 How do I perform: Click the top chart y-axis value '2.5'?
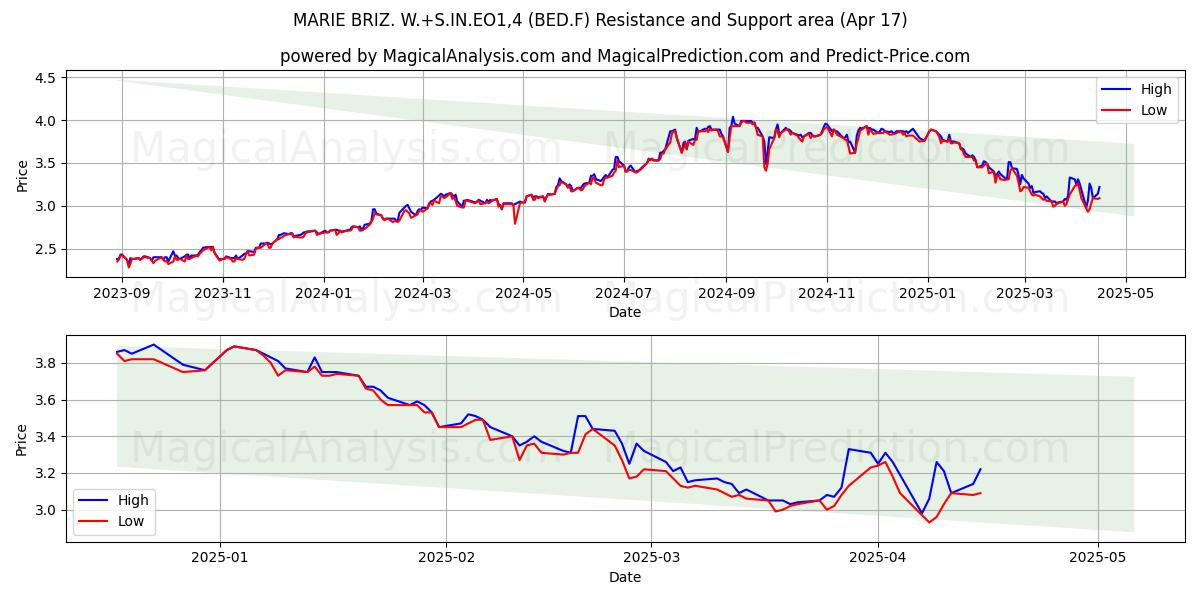(x=48, y=250)
